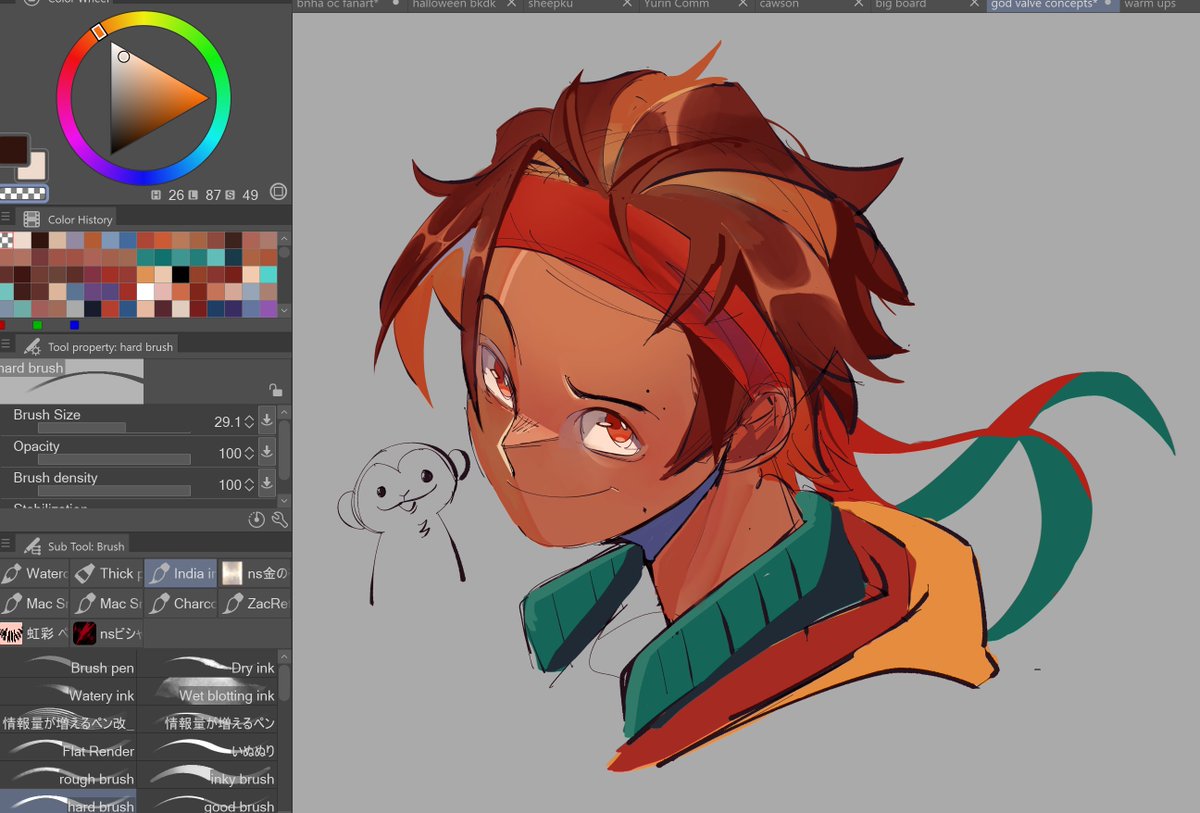Choose the いぬぬり sub tool
The image size is (1200, 813).
(207, 747)
